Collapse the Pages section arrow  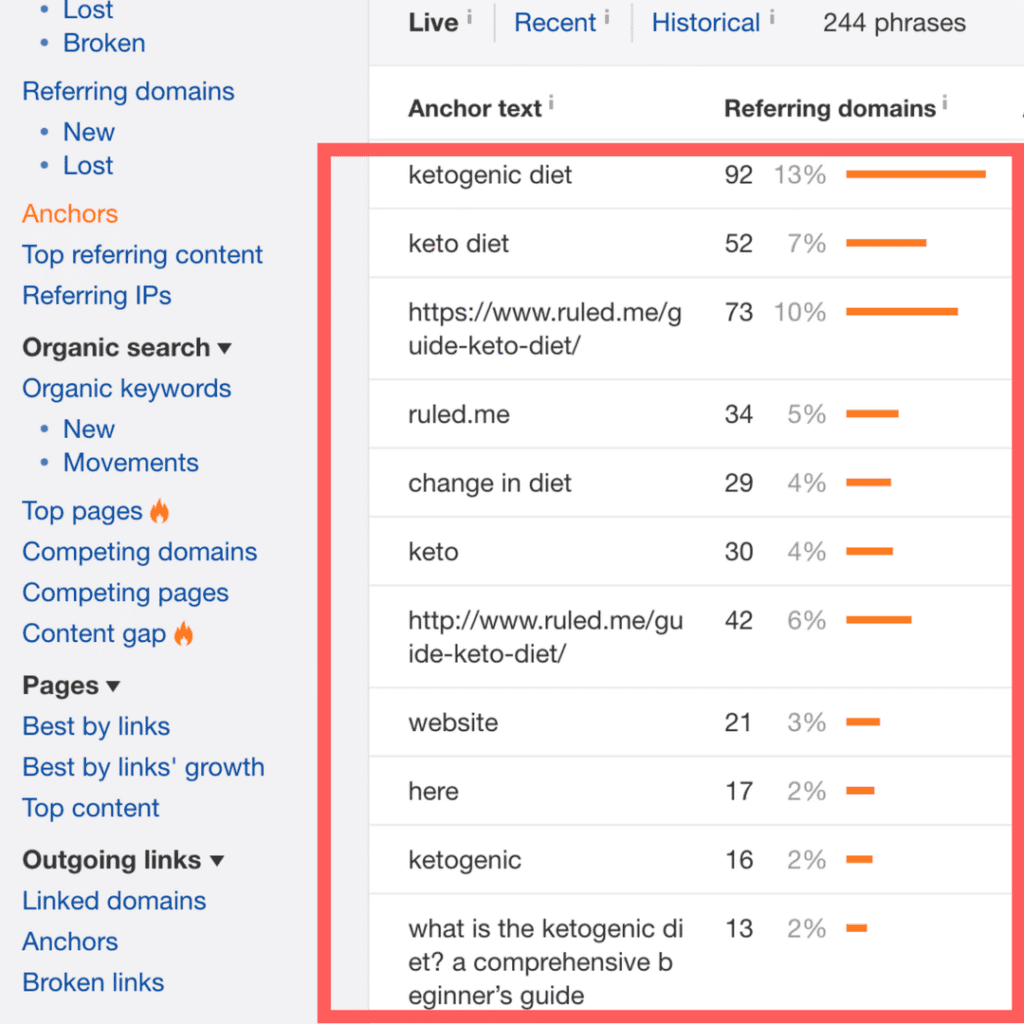coord(113,686)
